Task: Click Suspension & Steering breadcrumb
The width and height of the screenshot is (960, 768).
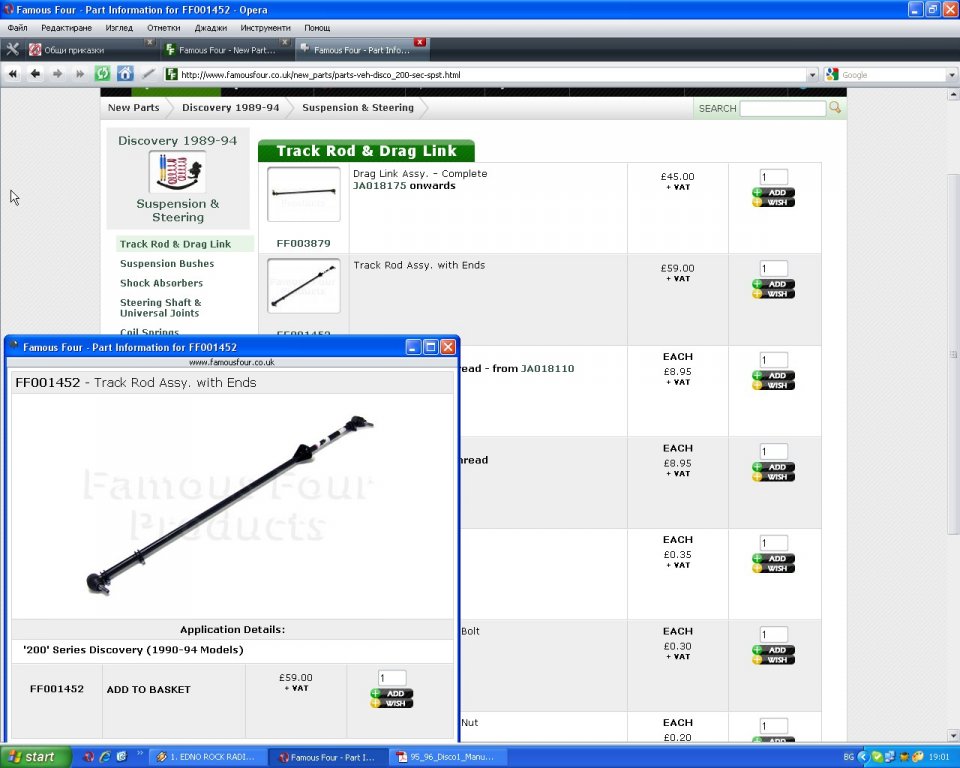Action: pos(358,107)
